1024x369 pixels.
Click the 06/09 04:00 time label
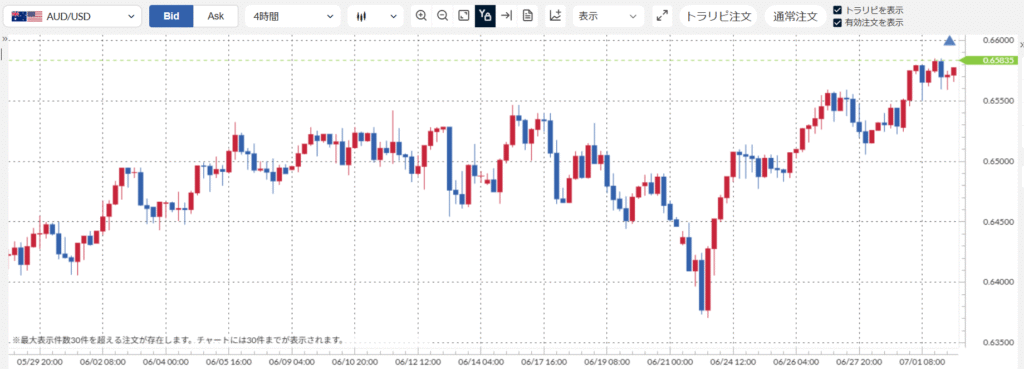tap(293, 361)
